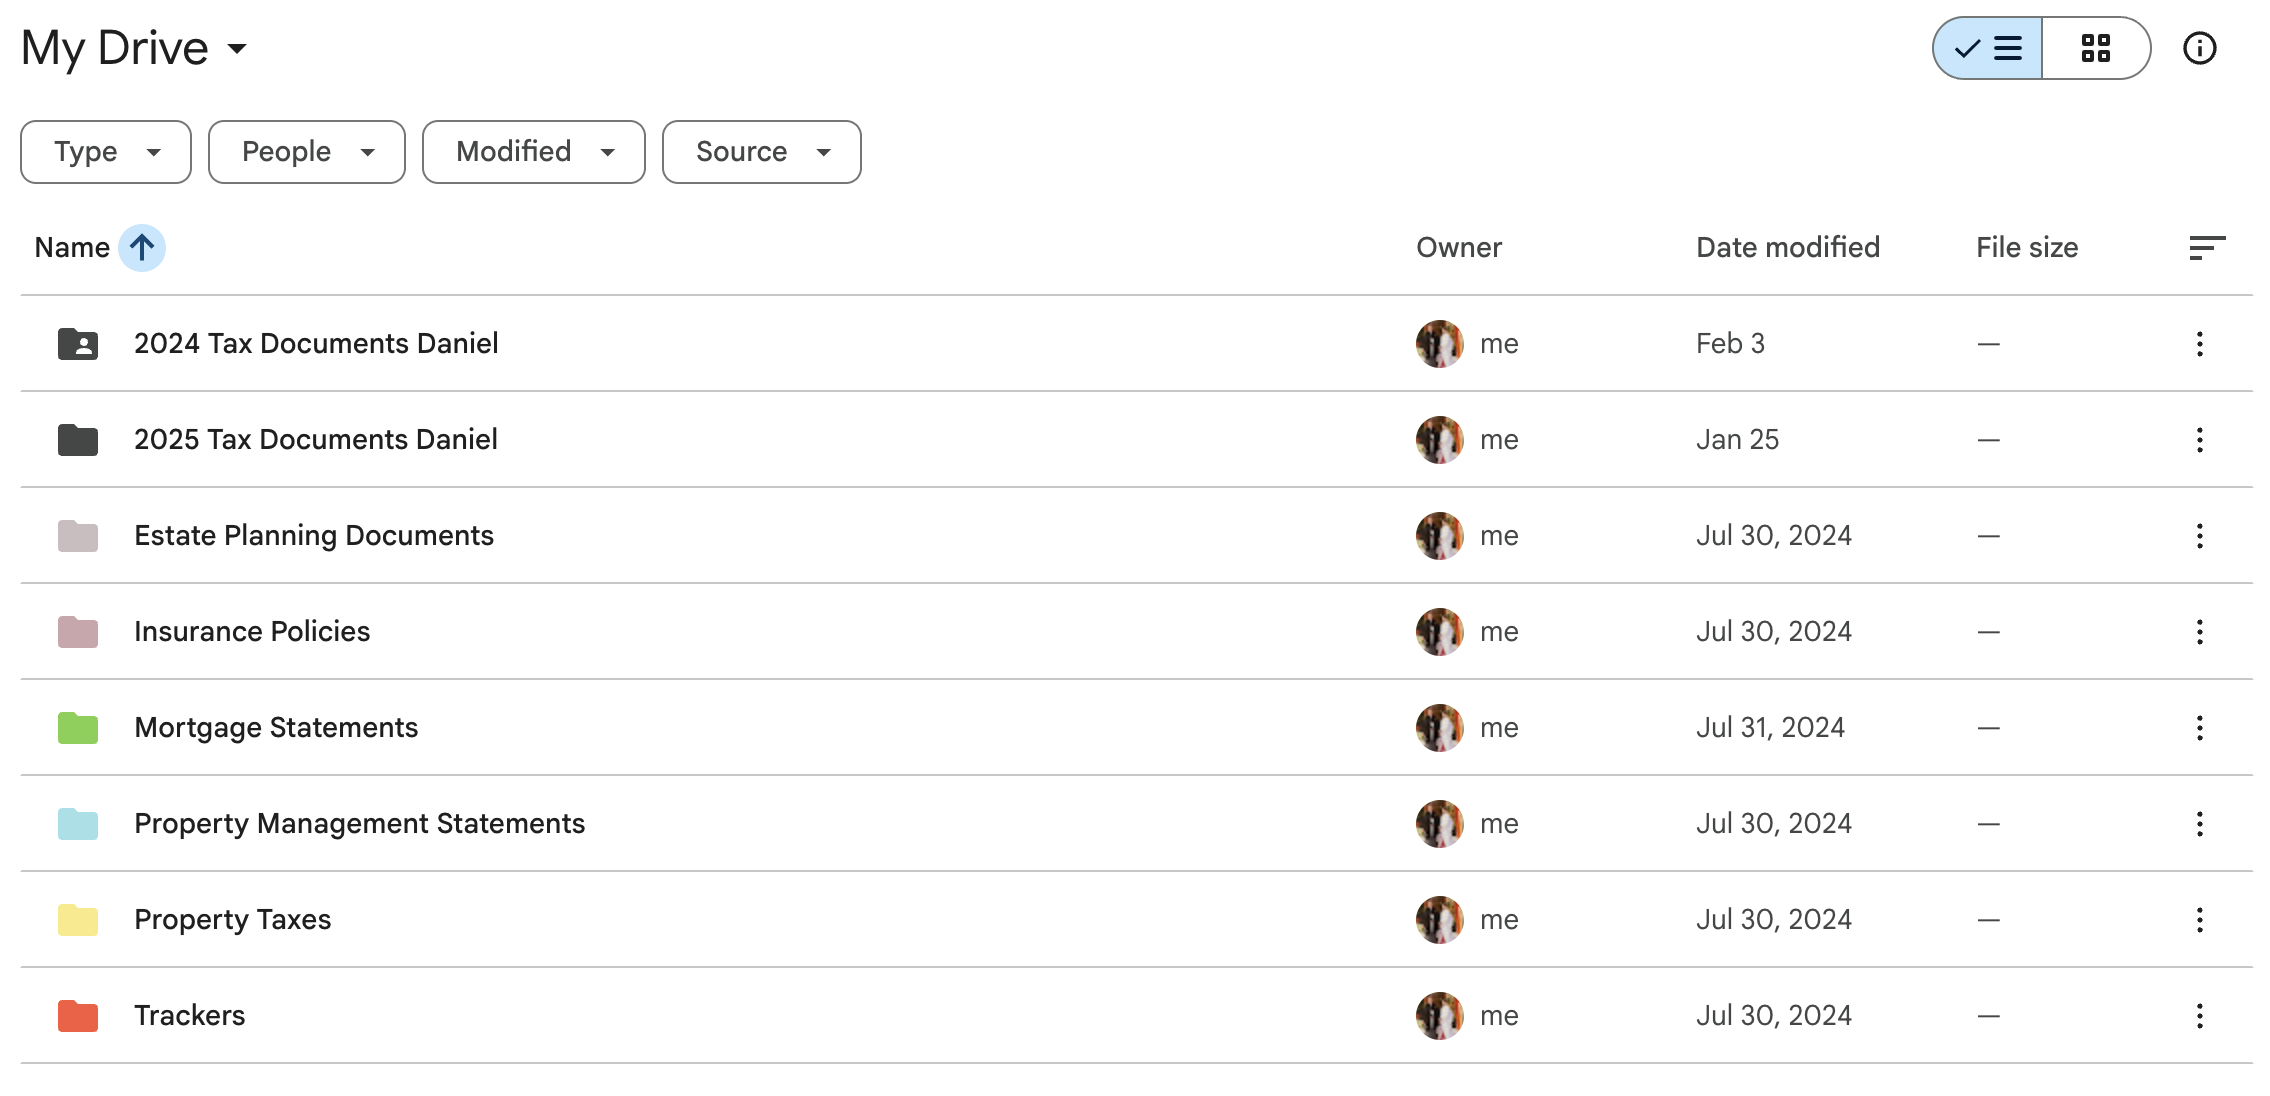Click the red Trackers folder icon
This screenshot has width=2270, height=1096.
point(78,1016)
